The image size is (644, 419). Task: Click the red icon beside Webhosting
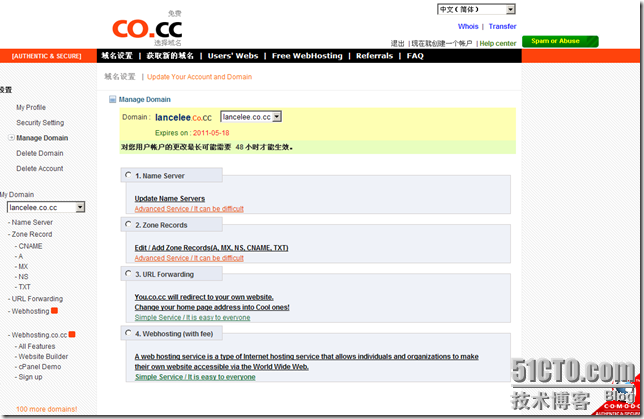tap(54, 311)
